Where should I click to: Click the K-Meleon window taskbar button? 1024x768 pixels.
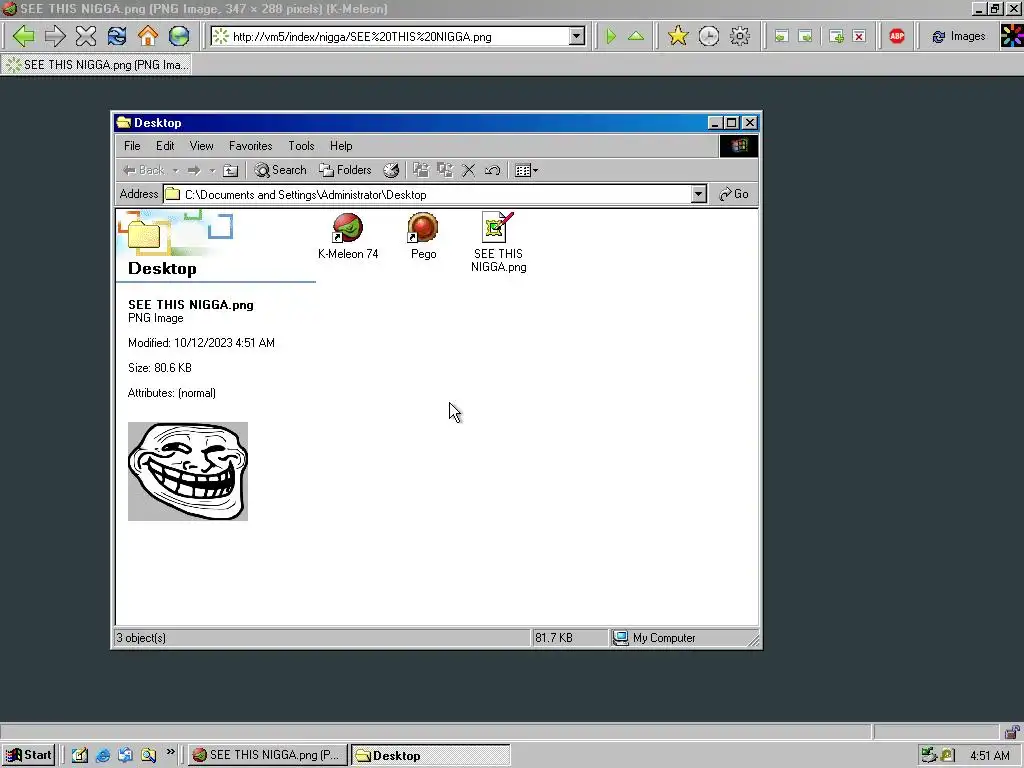[x=268, y=755]
